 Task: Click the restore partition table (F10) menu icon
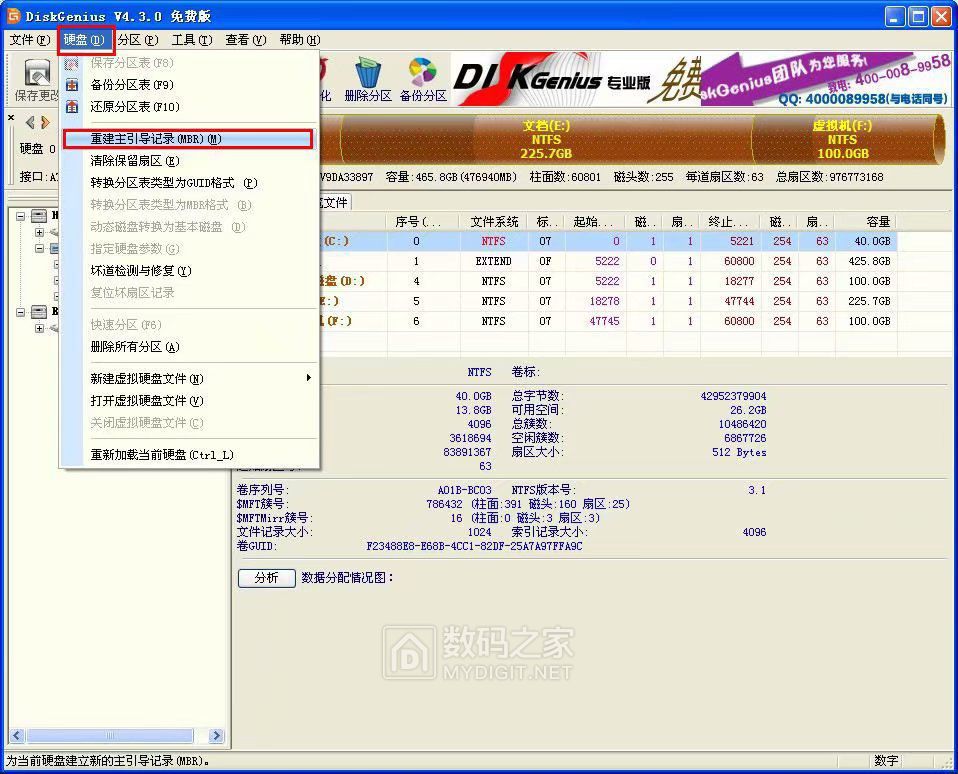coord(72,107)
